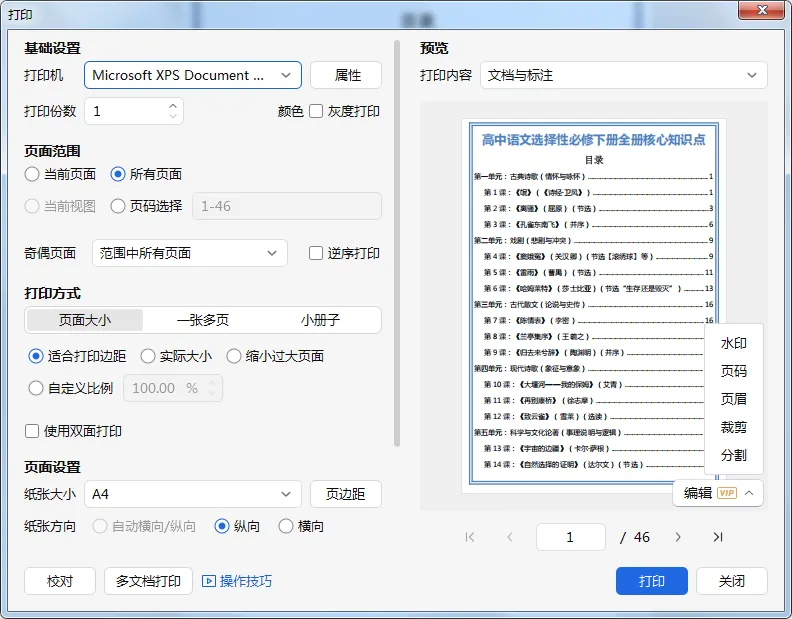Go to next preview page
The width and height of the screenshot is (792, 619).
tap(678, 537)
